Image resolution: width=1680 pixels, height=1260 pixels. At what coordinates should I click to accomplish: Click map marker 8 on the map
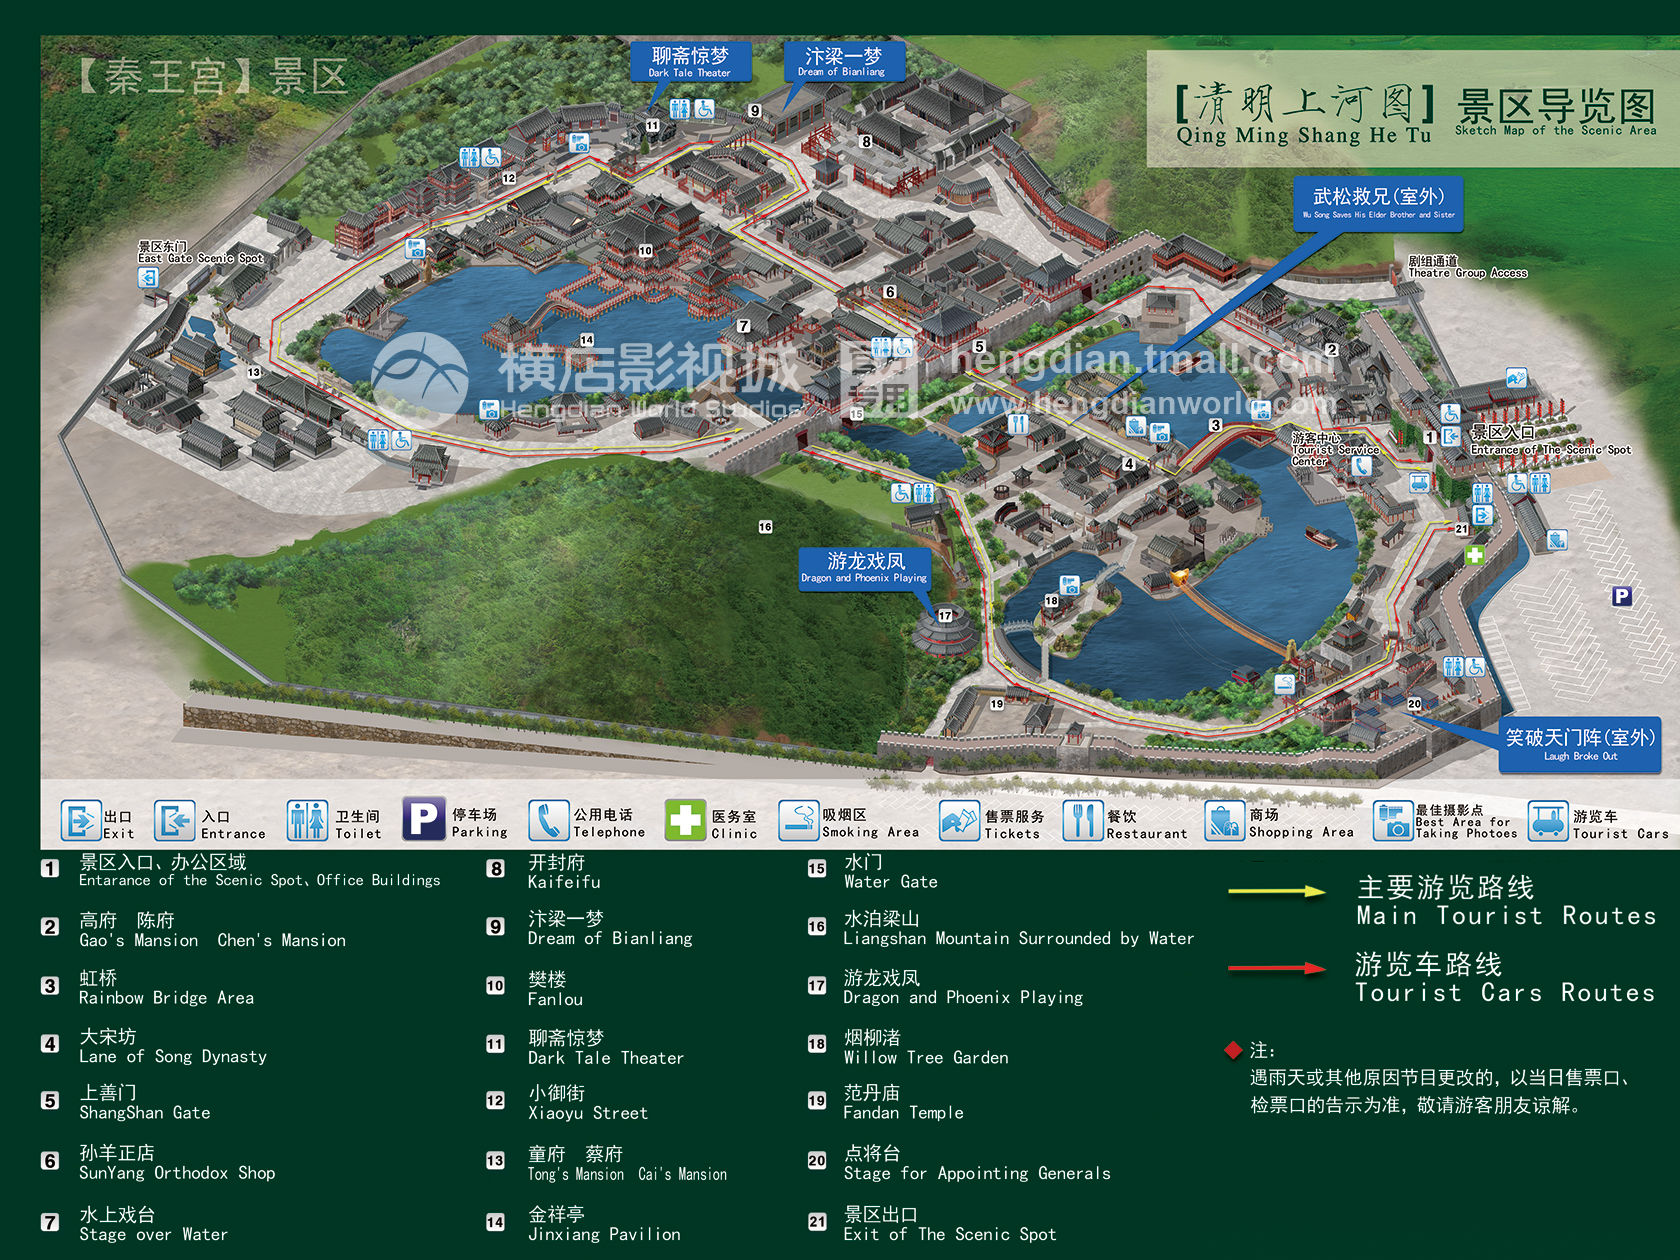pyautogui.click(x=866, y=142)
